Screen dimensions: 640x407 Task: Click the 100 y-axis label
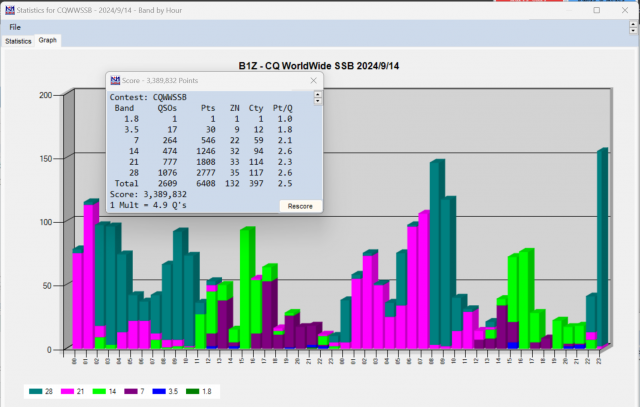pos(46,222)
